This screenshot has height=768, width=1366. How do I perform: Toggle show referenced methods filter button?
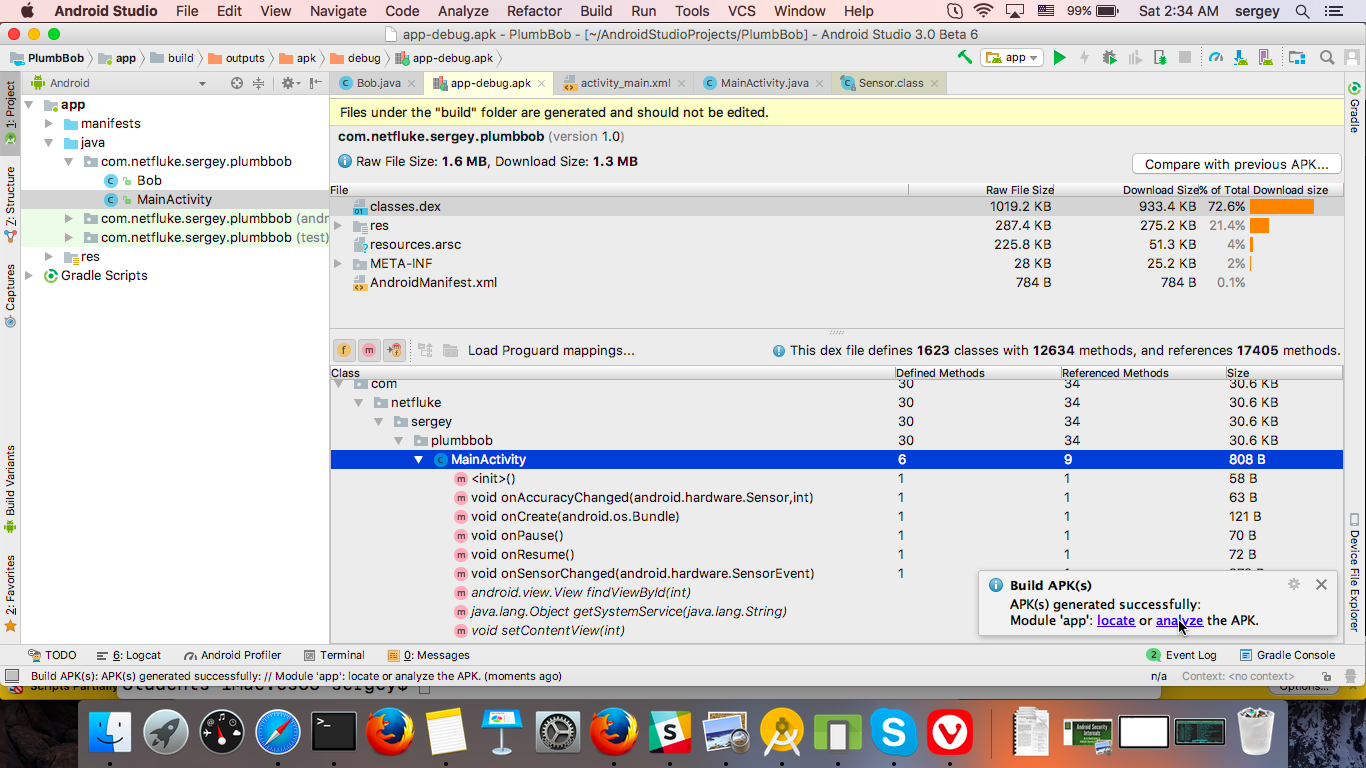pyautogui.click(x=394, y=350)
